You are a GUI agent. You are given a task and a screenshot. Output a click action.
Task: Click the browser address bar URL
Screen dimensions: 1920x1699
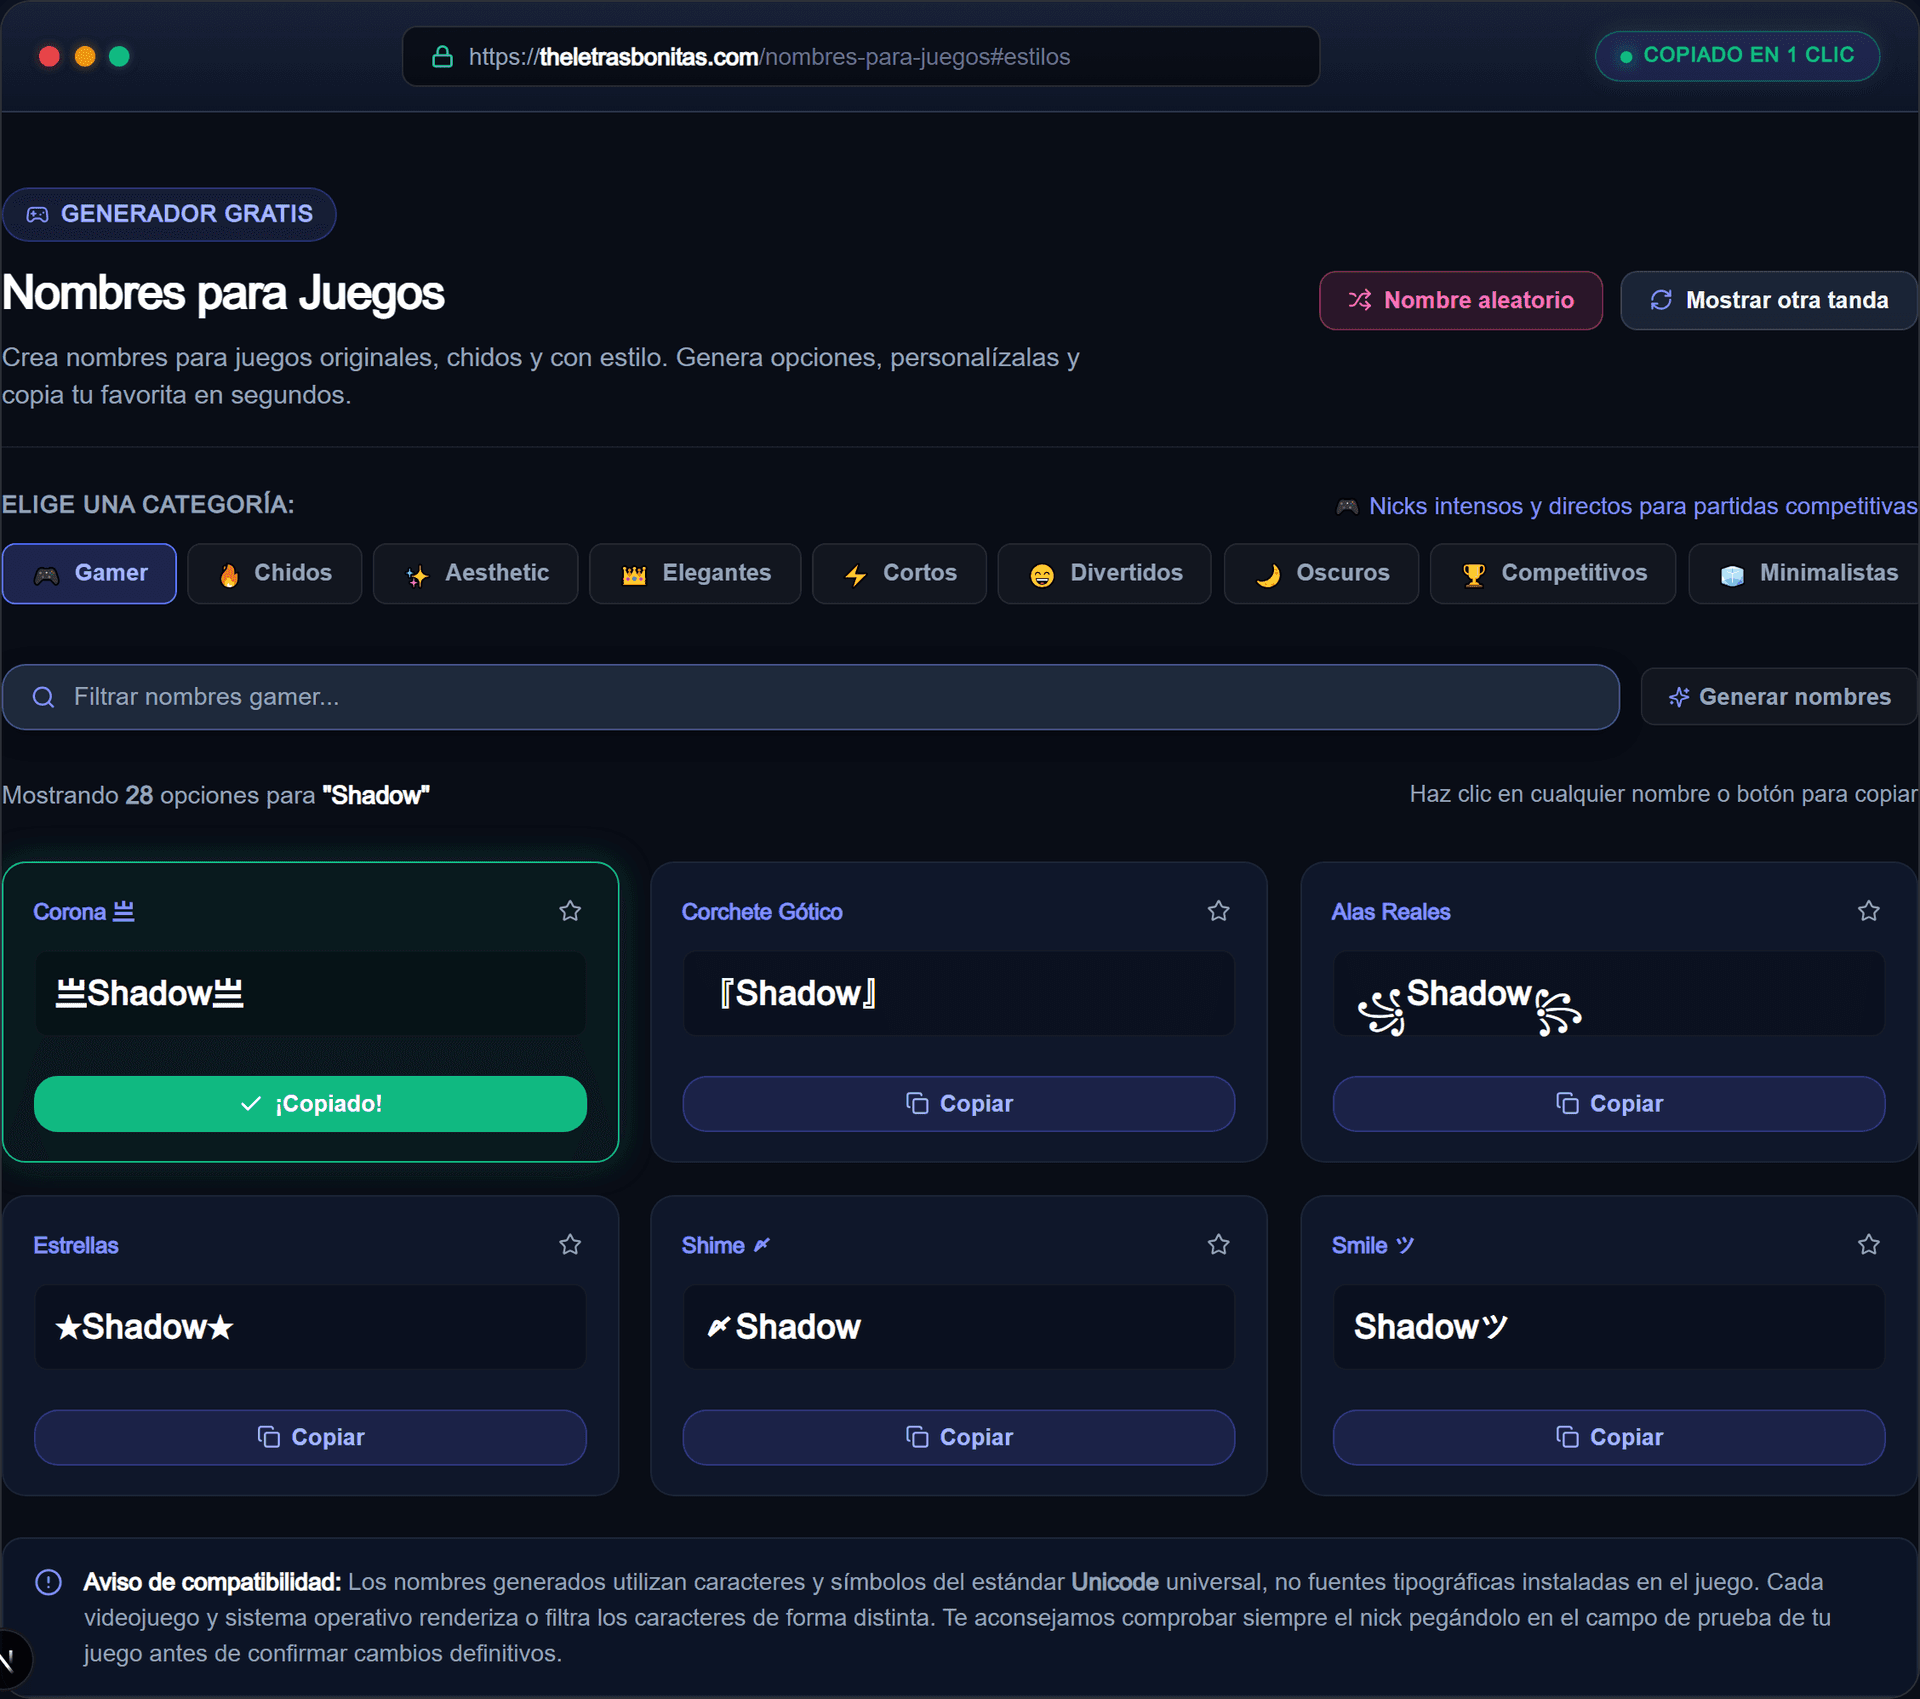[x=769, y=57]
